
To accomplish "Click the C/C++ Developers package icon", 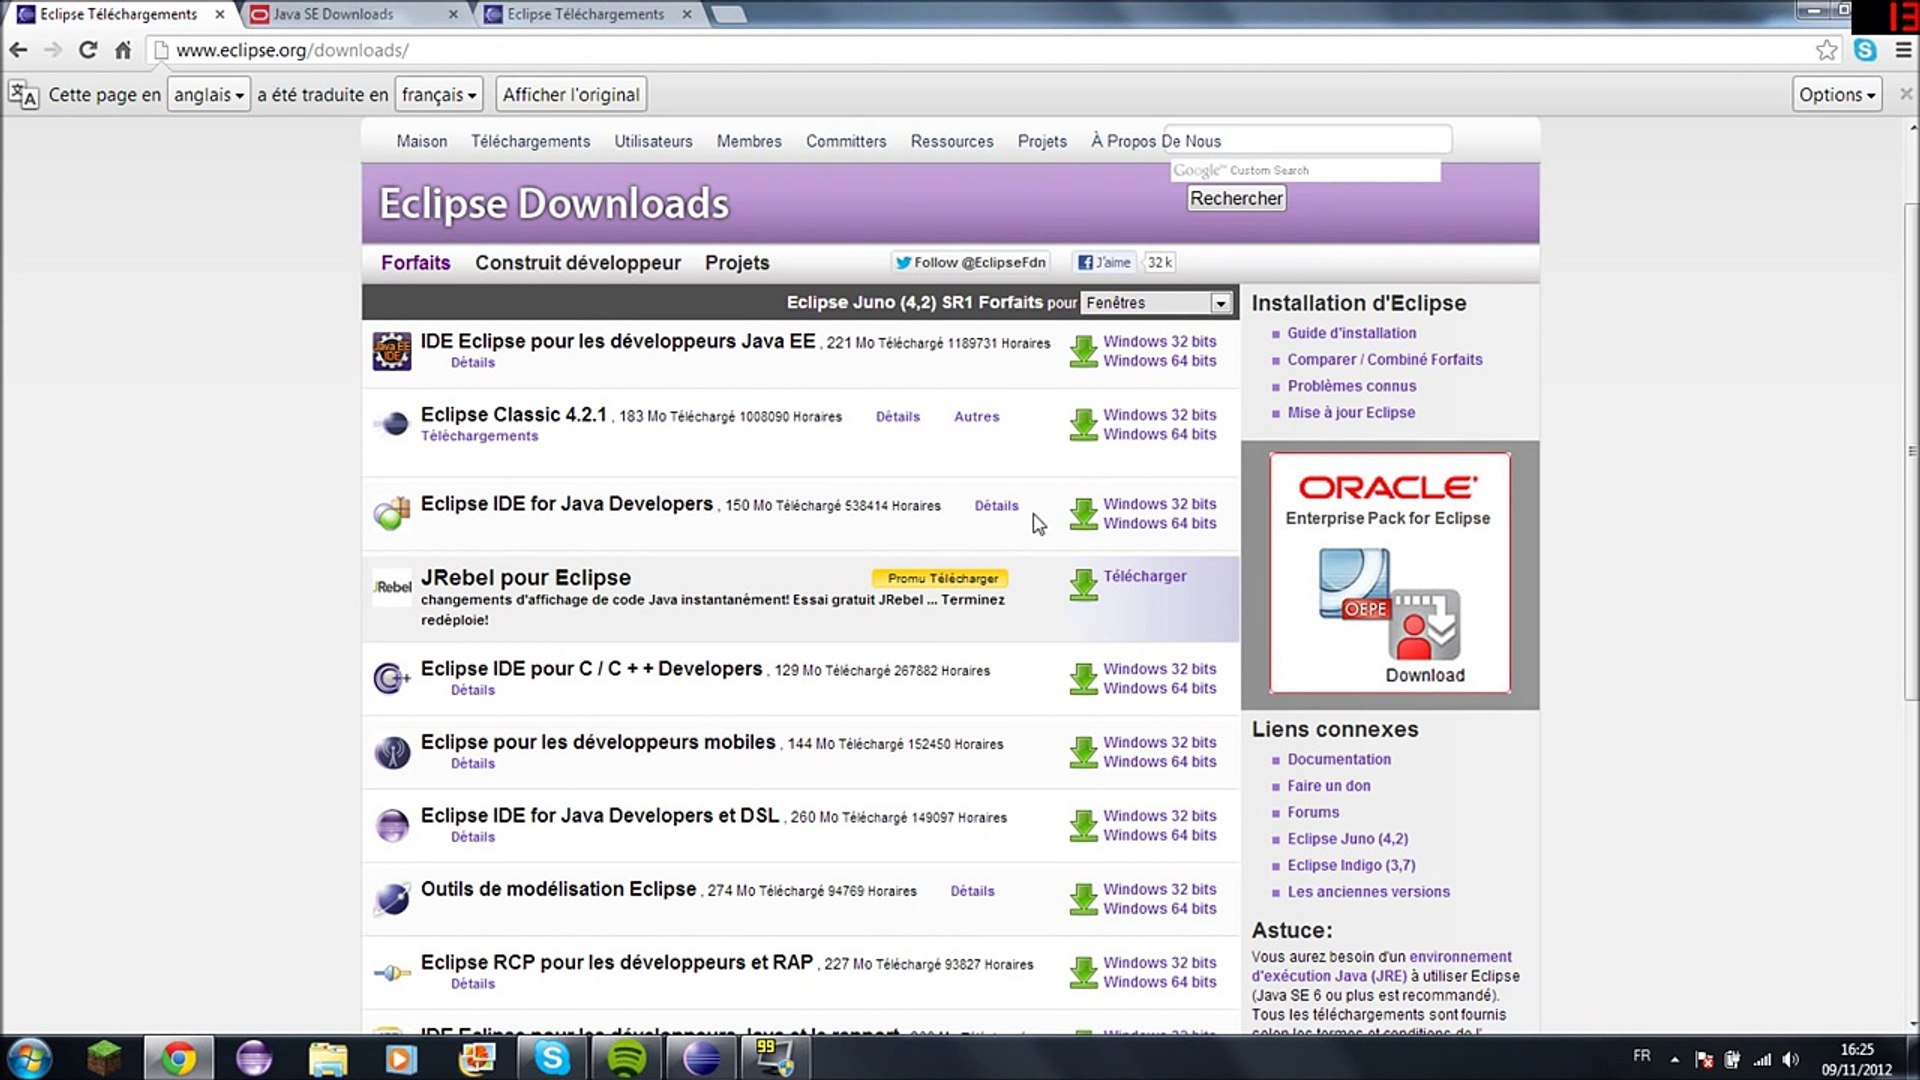I will pyautogui.click(x=392, y=678).
